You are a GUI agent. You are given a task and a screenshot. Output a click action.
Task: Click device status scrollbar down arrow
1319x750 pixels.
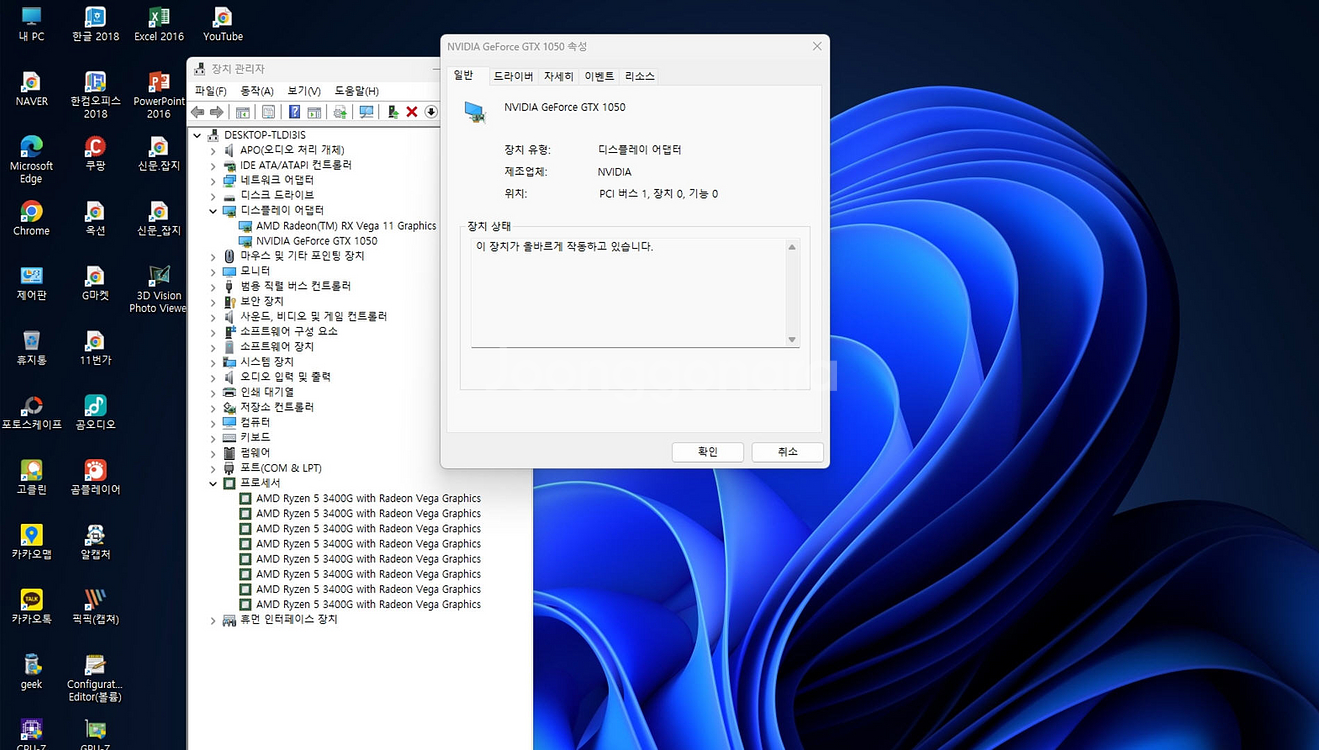coord(792,340)
